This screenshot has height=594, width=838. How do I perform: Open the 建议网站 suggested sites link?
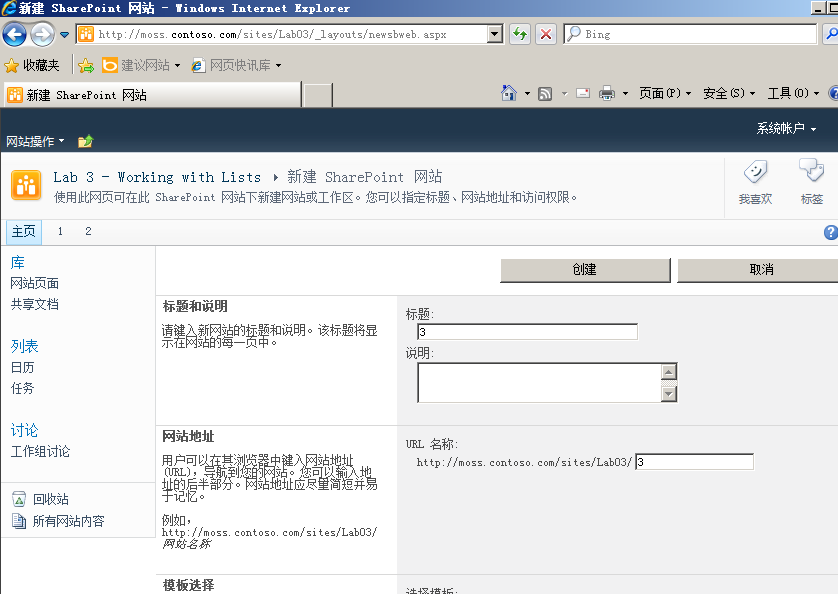[x=141, y=65]
